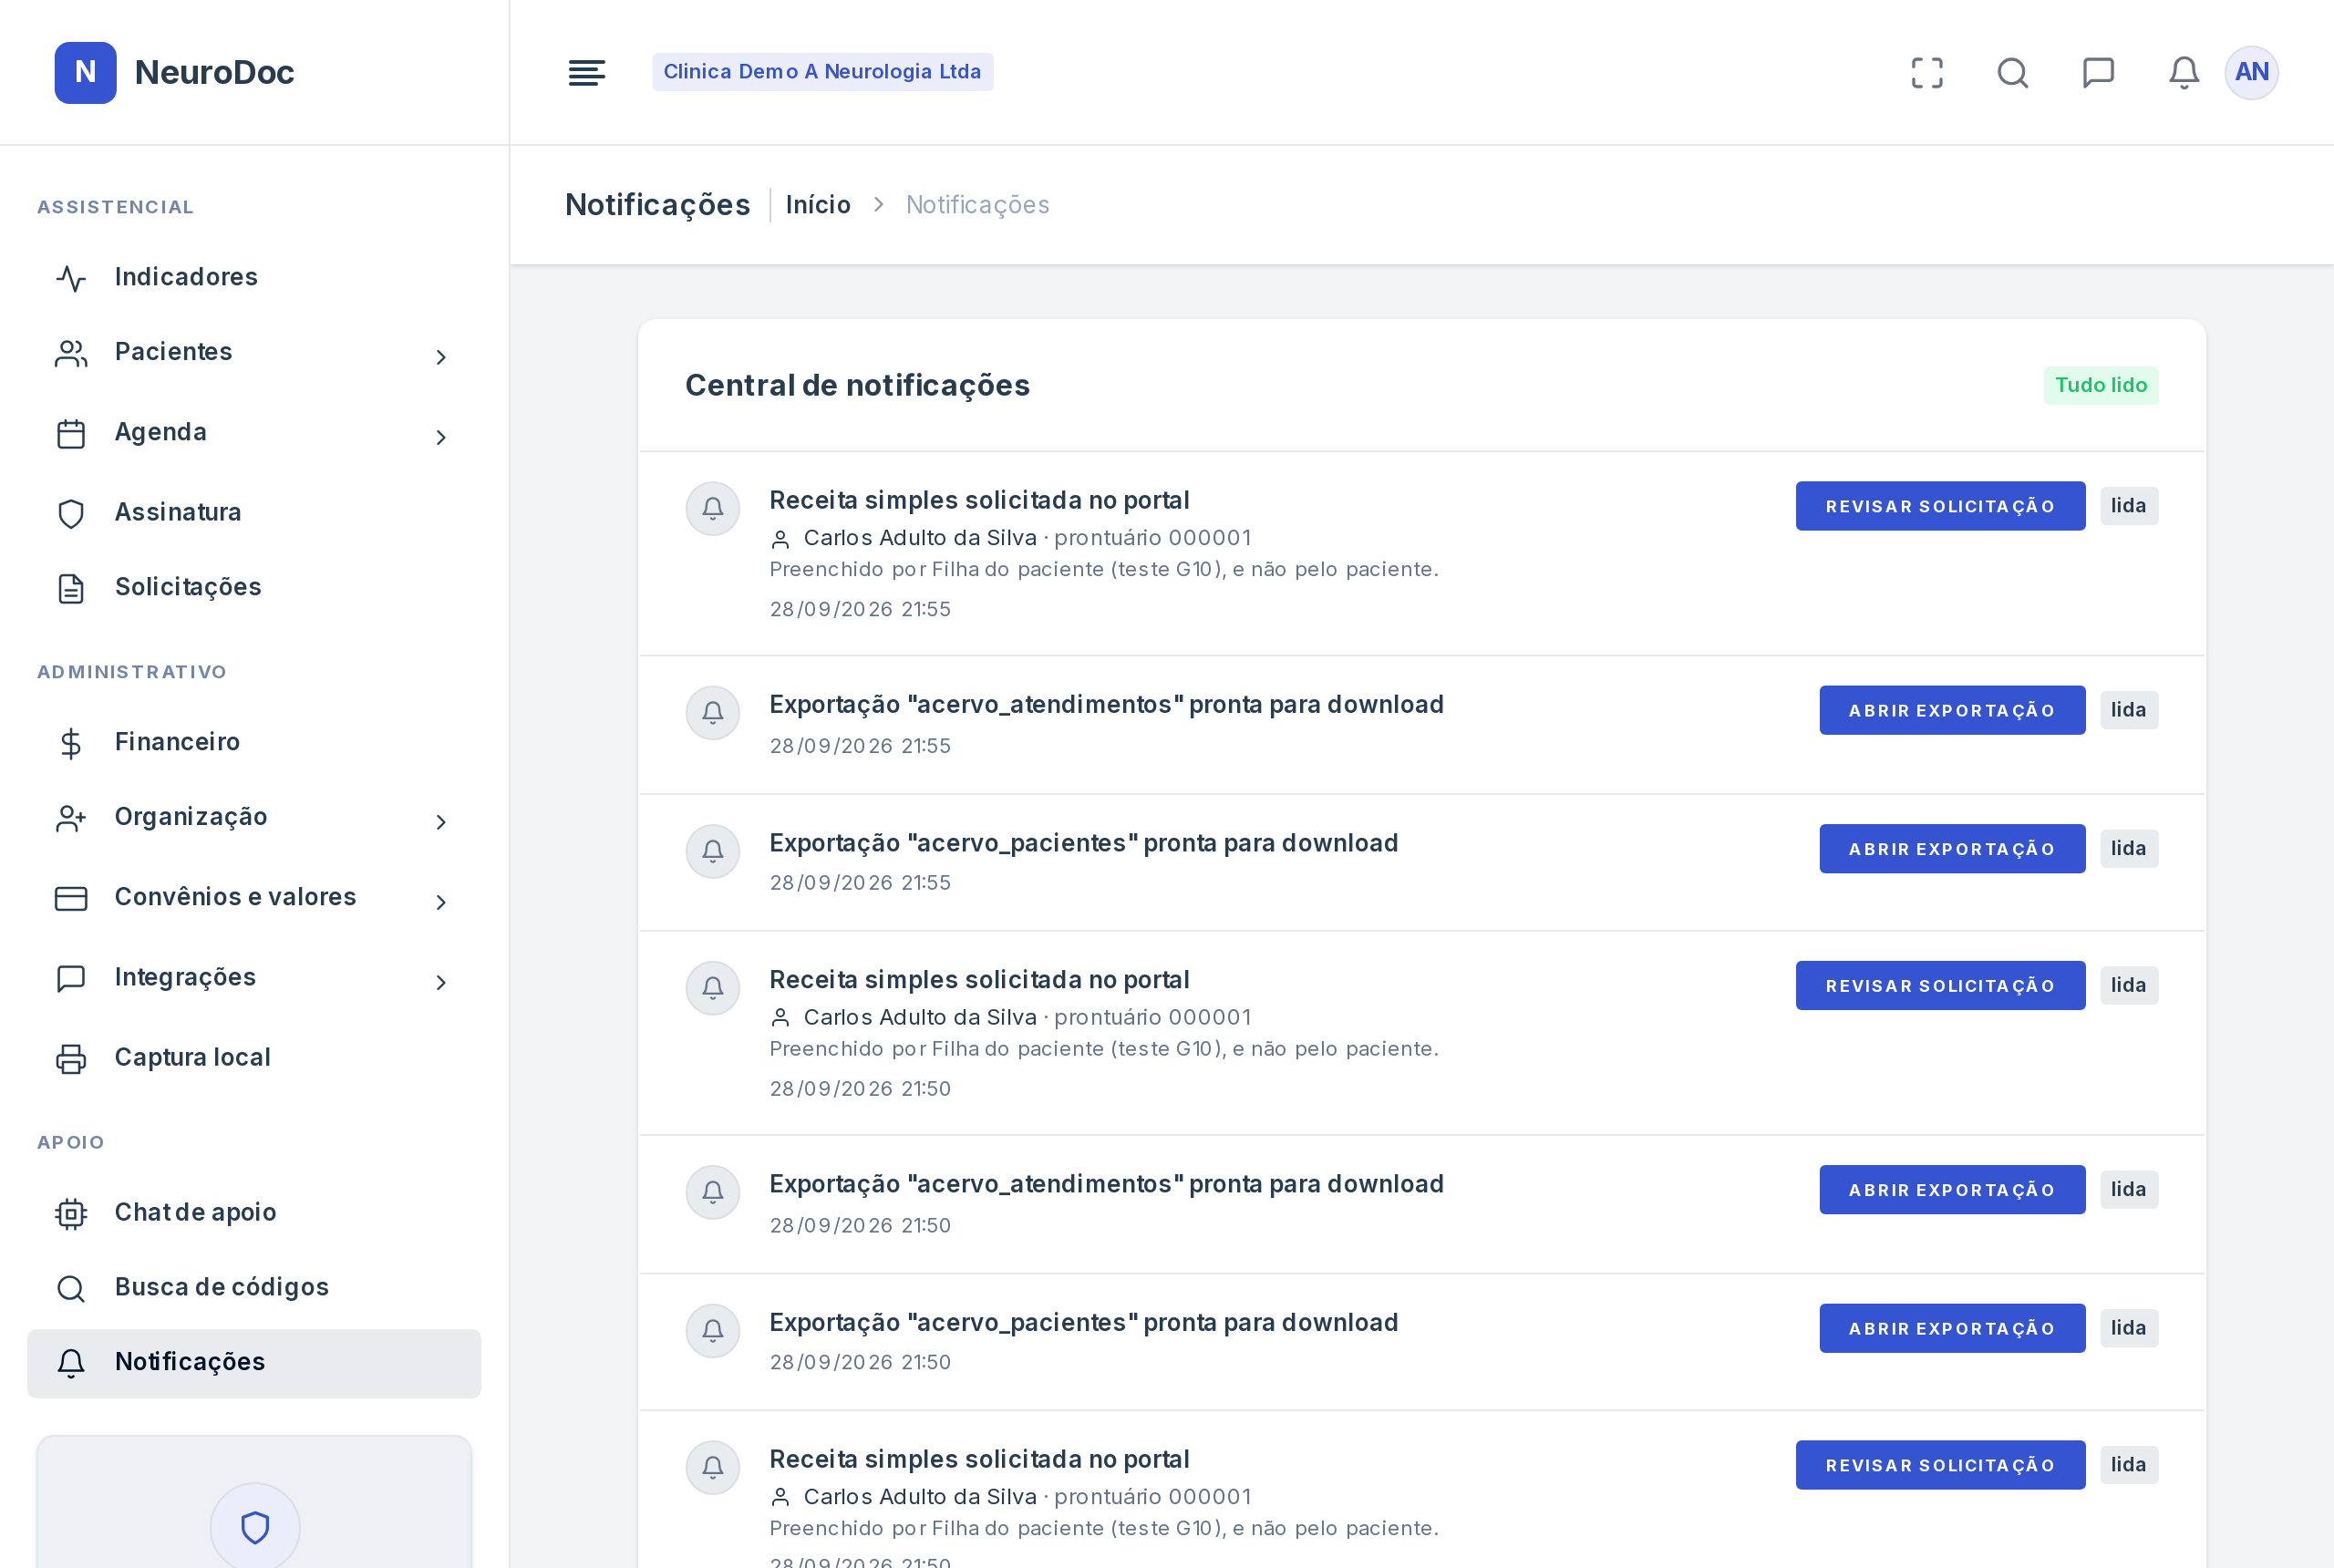Click the Financeiro dollar icon
Viewport: 2334px width, 1568px height.
(71, 743)
